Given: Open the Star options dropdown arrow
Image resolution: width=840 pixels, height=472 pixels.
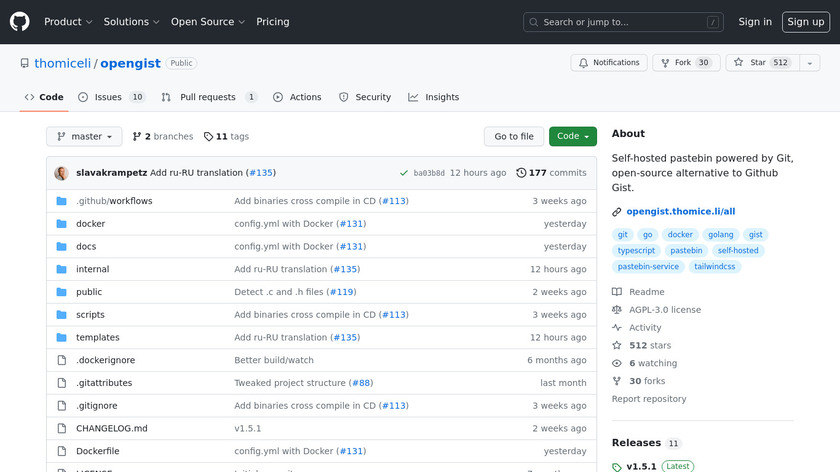Looking at the screenshot, I should [808, 63].
